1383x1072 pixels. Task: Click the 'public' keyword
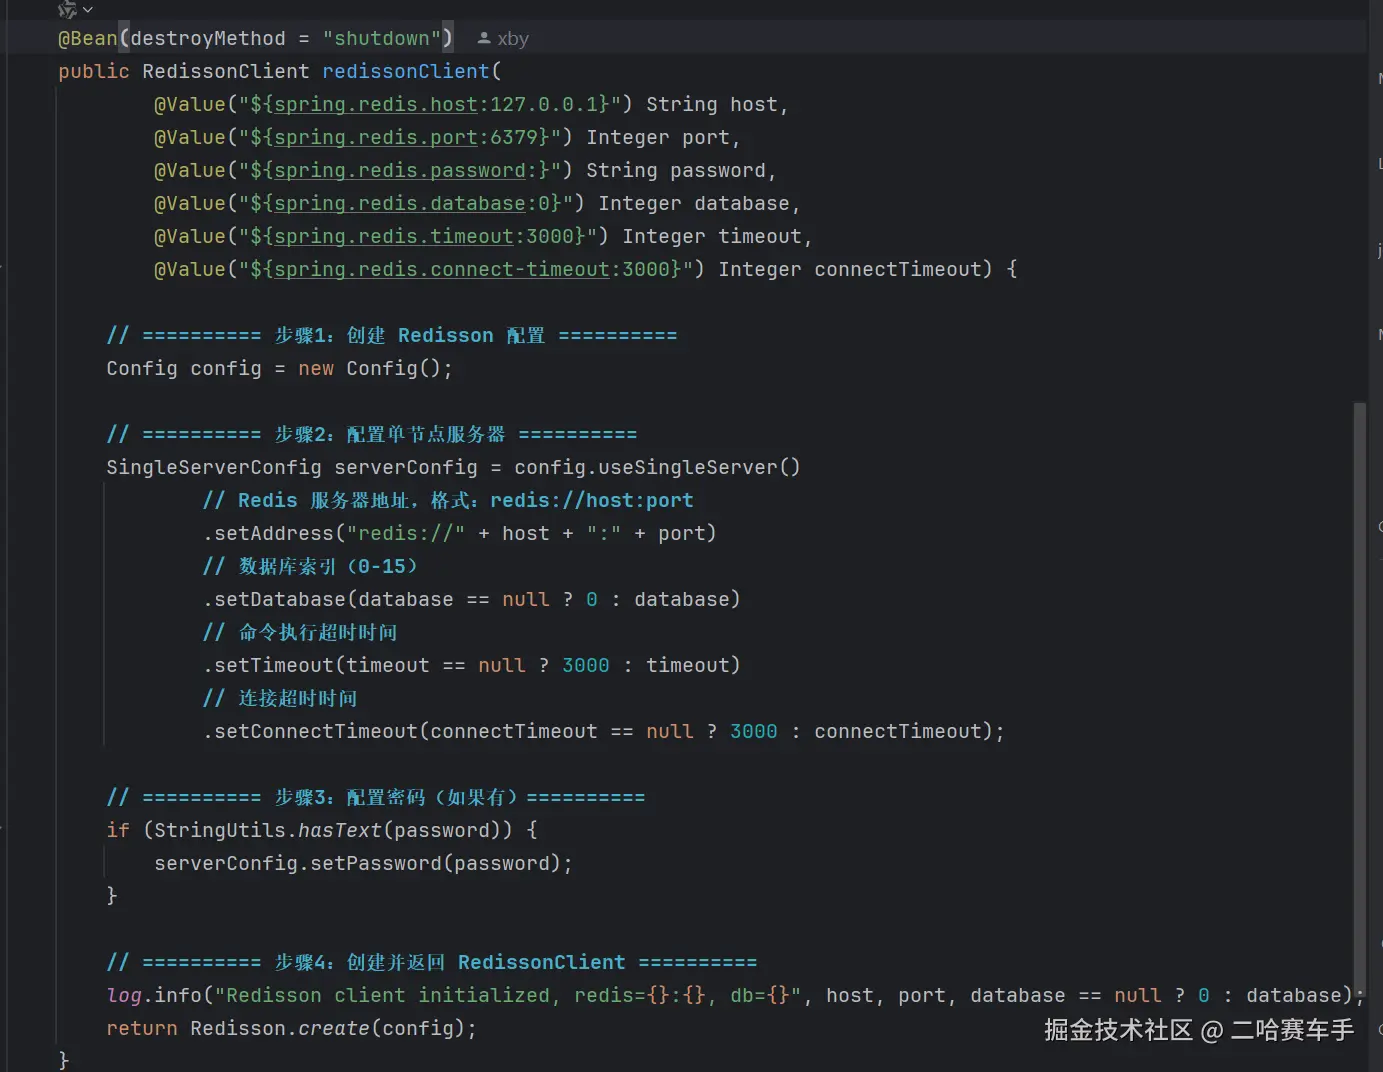[x=94, y=71]
